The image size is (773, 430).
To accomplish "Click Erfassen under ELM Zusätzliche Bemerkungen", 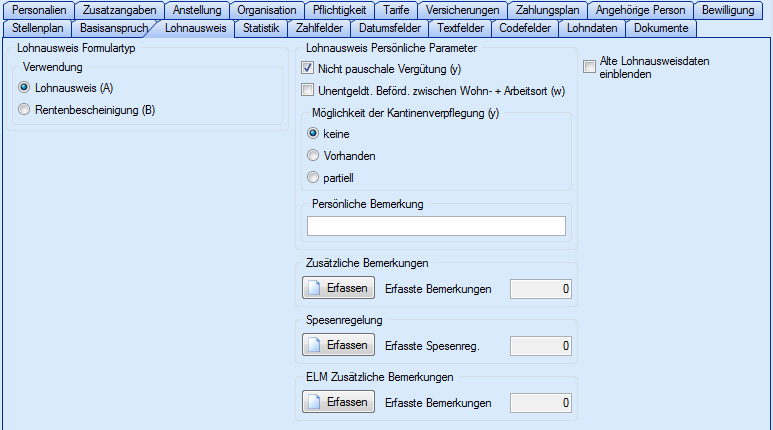I will (x=338, y=402).
